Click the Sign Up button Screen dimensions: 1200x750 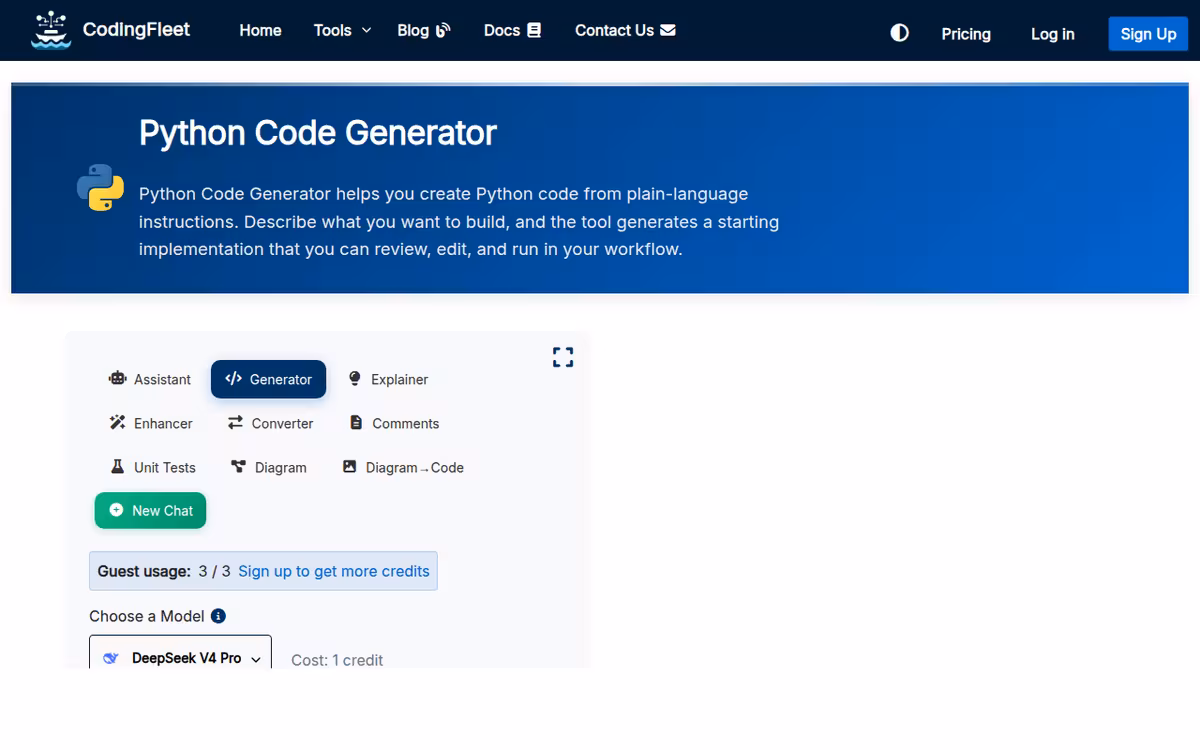point(1148,34)
